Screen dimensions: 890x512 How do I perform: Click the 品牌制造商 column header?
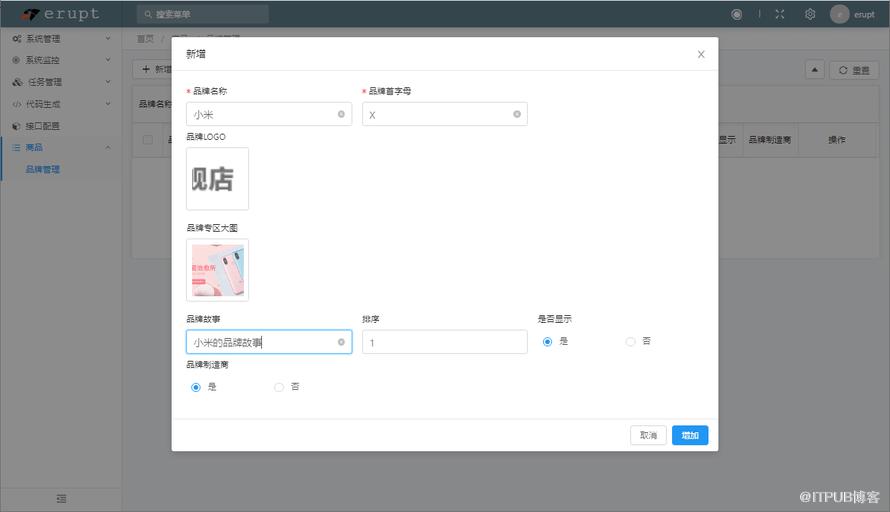pyautogui.click(x=769, y=140)
